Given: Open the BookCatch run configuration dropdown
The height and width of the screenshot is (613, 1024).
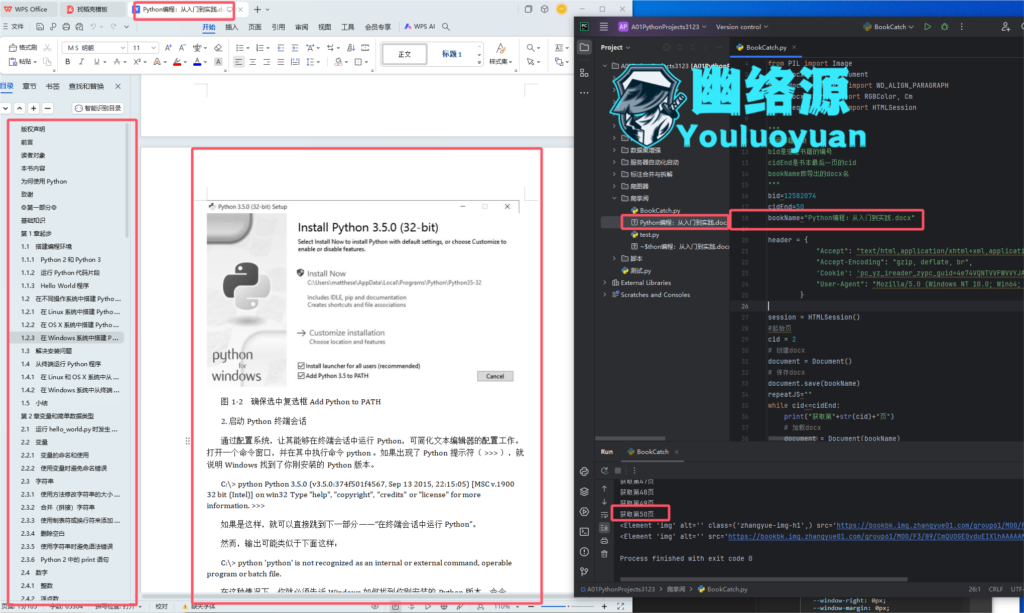Looking at the screenshot, I should click(888, 27).
